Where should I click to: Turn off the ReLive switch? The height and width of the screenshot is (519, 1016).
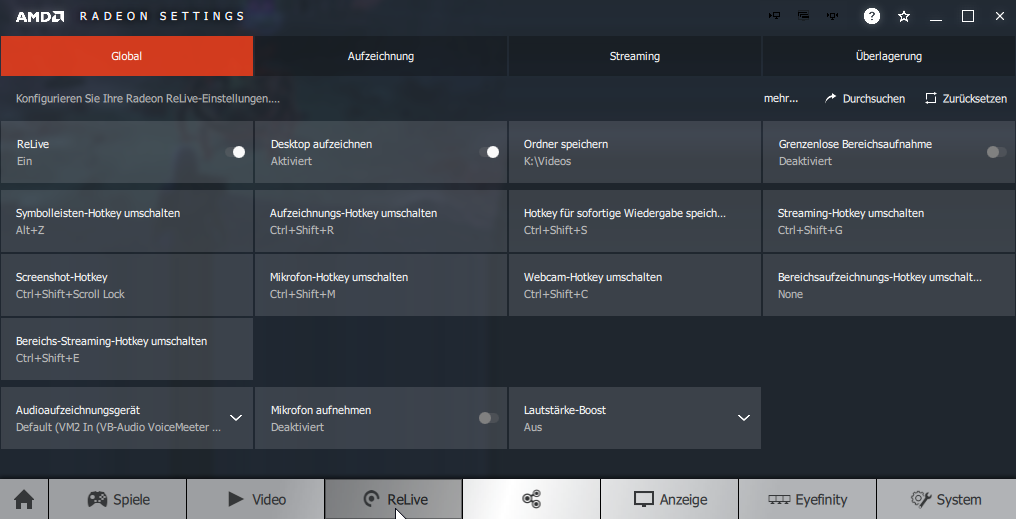pos(235,152)
